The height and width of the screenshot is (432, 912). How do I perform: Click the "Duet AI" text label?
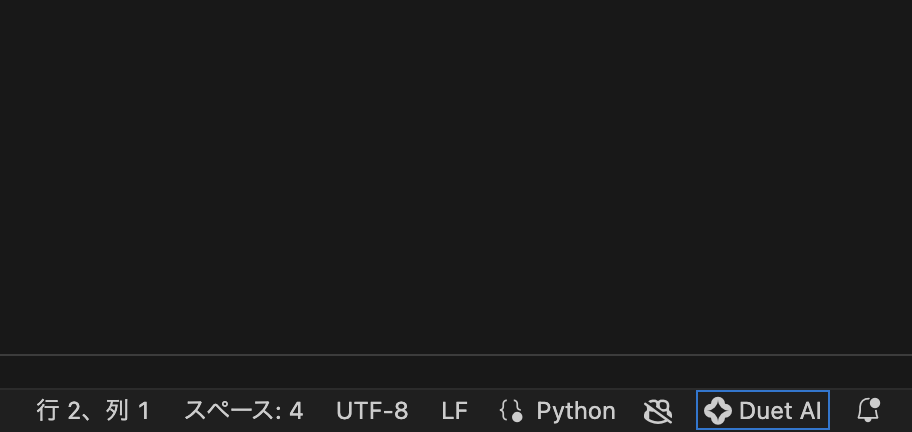click(x=780, y=411)
